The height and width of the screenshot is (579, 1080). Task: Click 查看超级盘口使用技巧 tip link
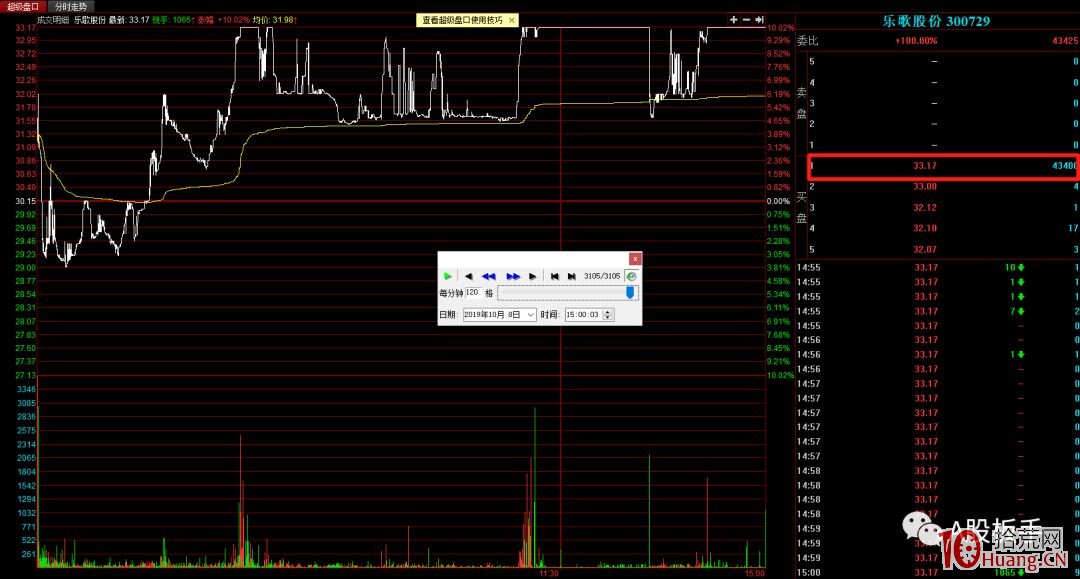(462, 20)
